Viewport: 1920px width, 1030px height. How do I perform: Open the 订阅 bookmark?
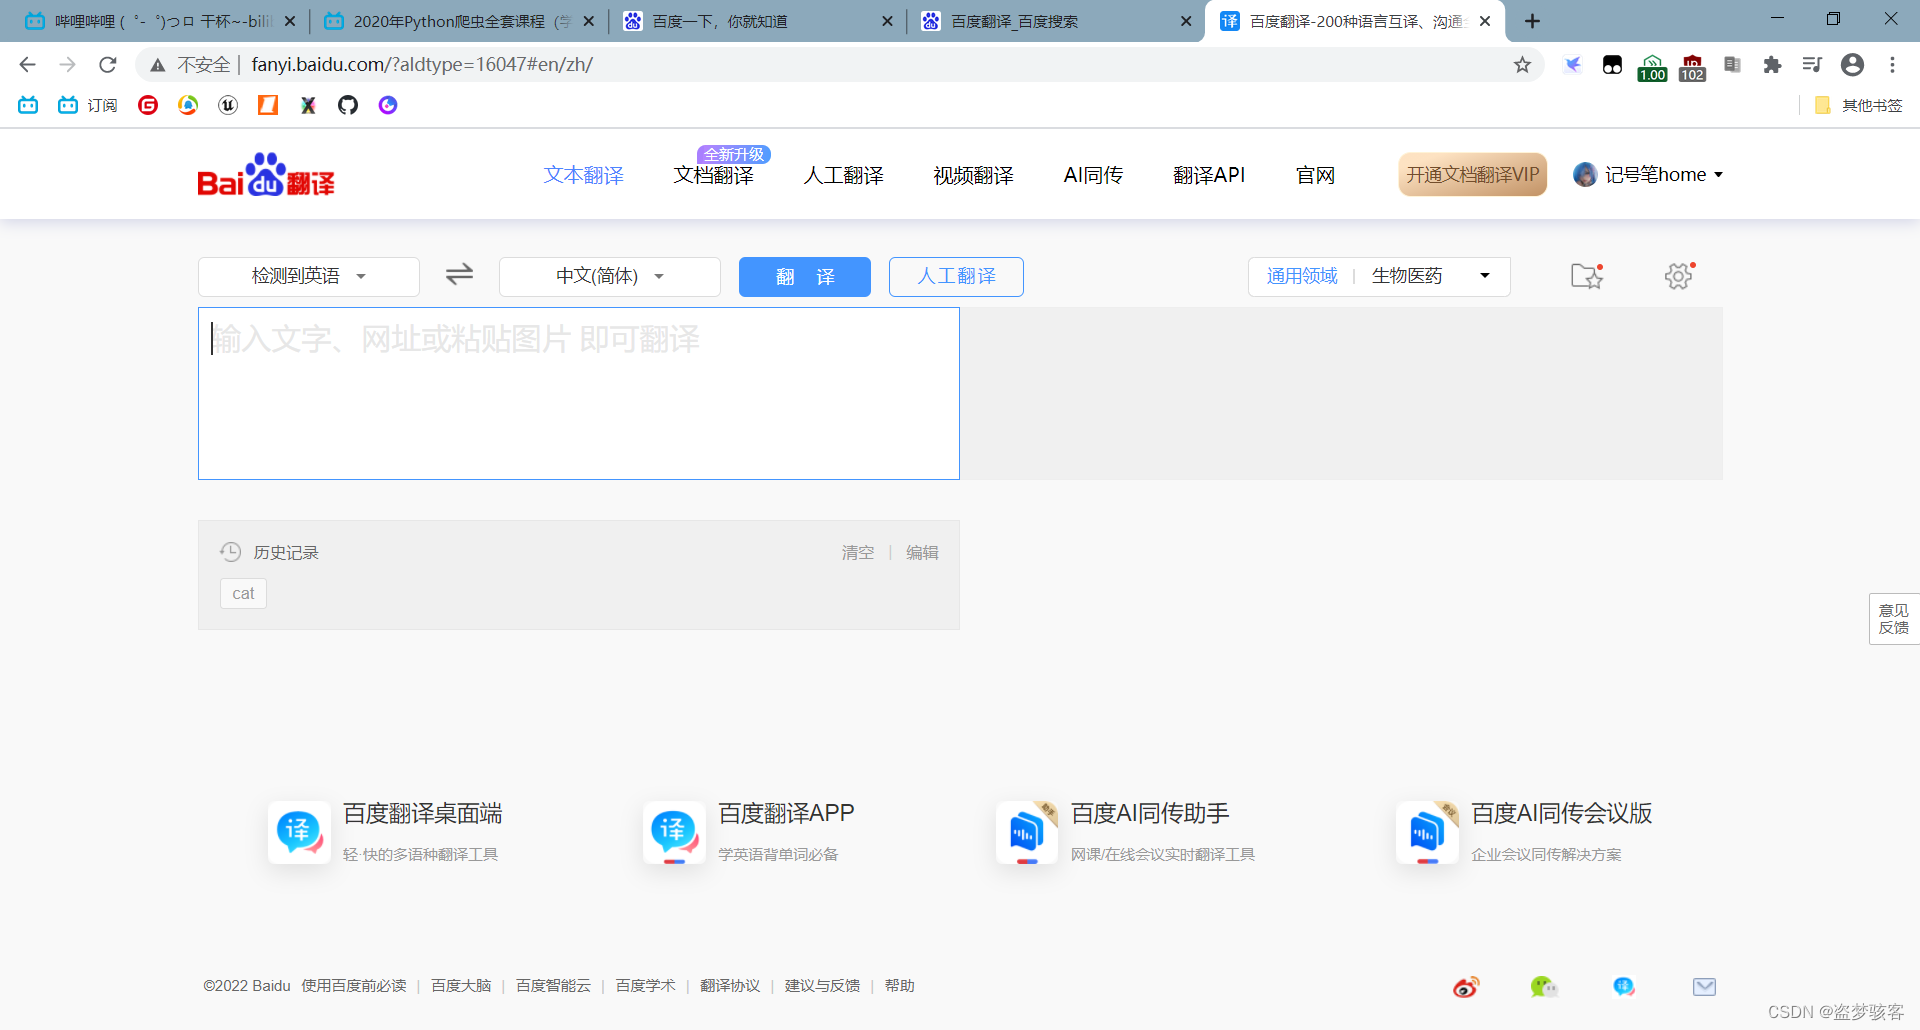[88, 105]
